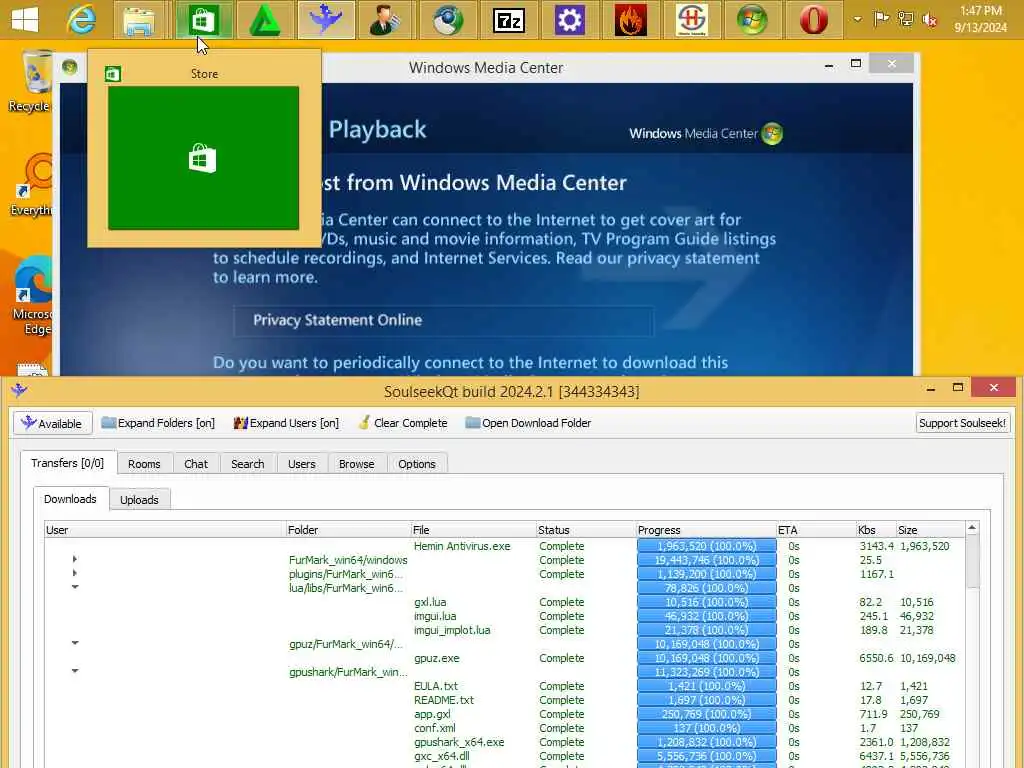Open the green triangle app in taskbar

click(x=264, y=20)
